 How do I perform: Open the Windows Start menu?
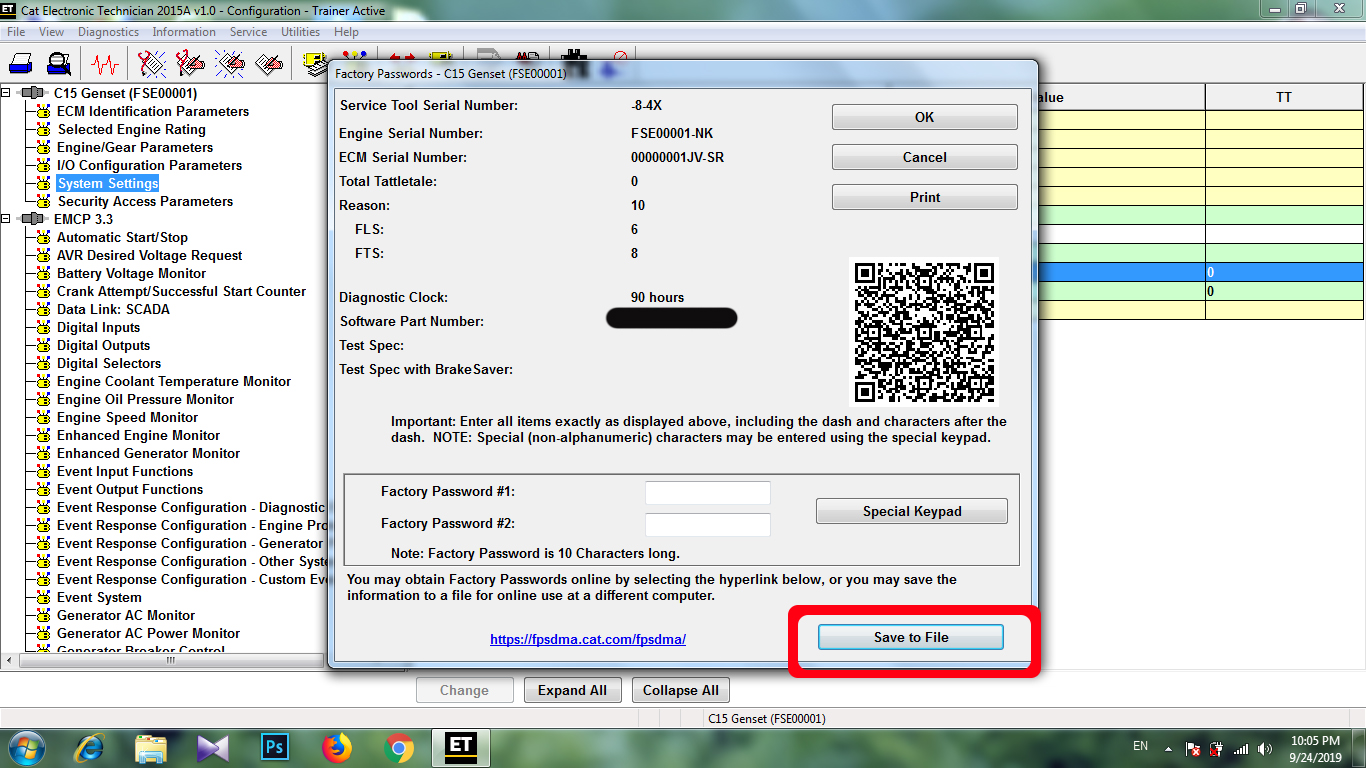pos(25,747)
